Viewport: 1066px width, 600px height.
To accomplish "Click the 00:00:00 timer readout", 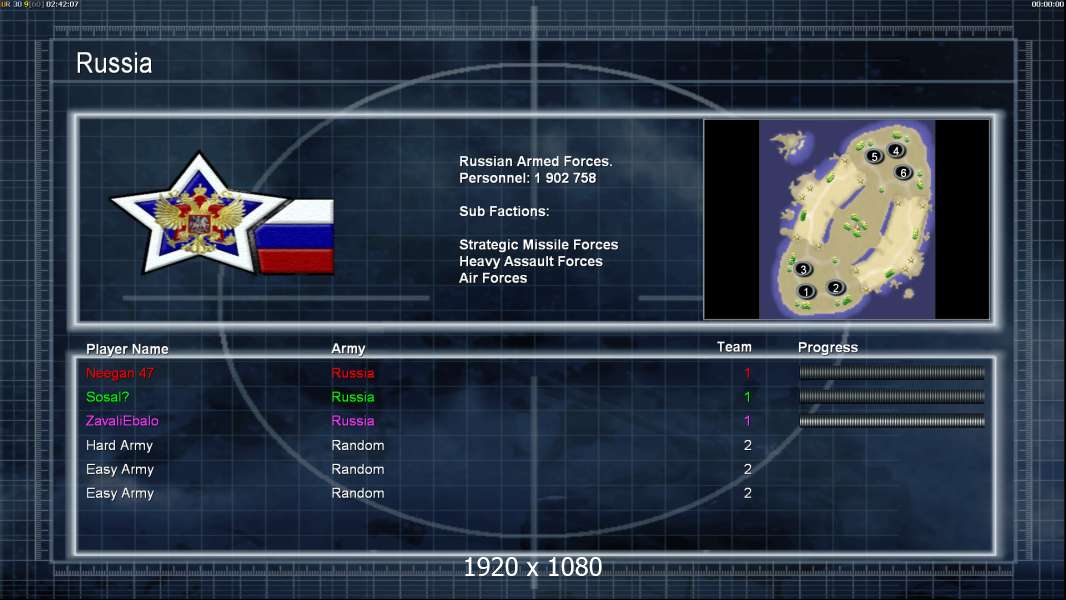I will [x=1048, y=4].
